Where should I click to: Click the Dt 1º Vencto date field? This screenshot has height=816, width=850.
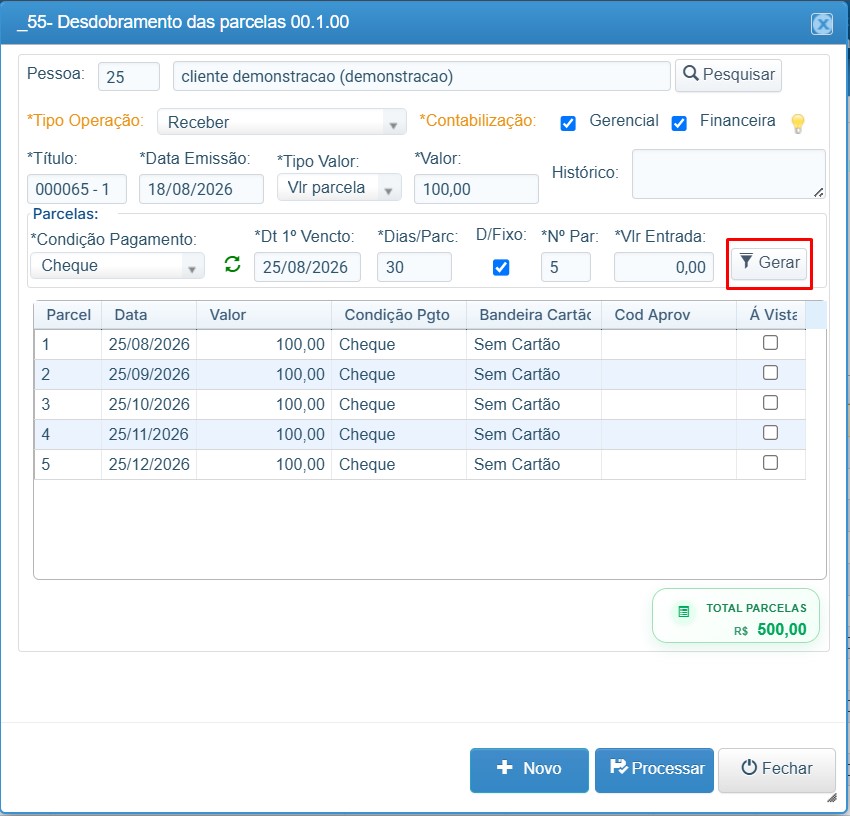pos(307,267)
